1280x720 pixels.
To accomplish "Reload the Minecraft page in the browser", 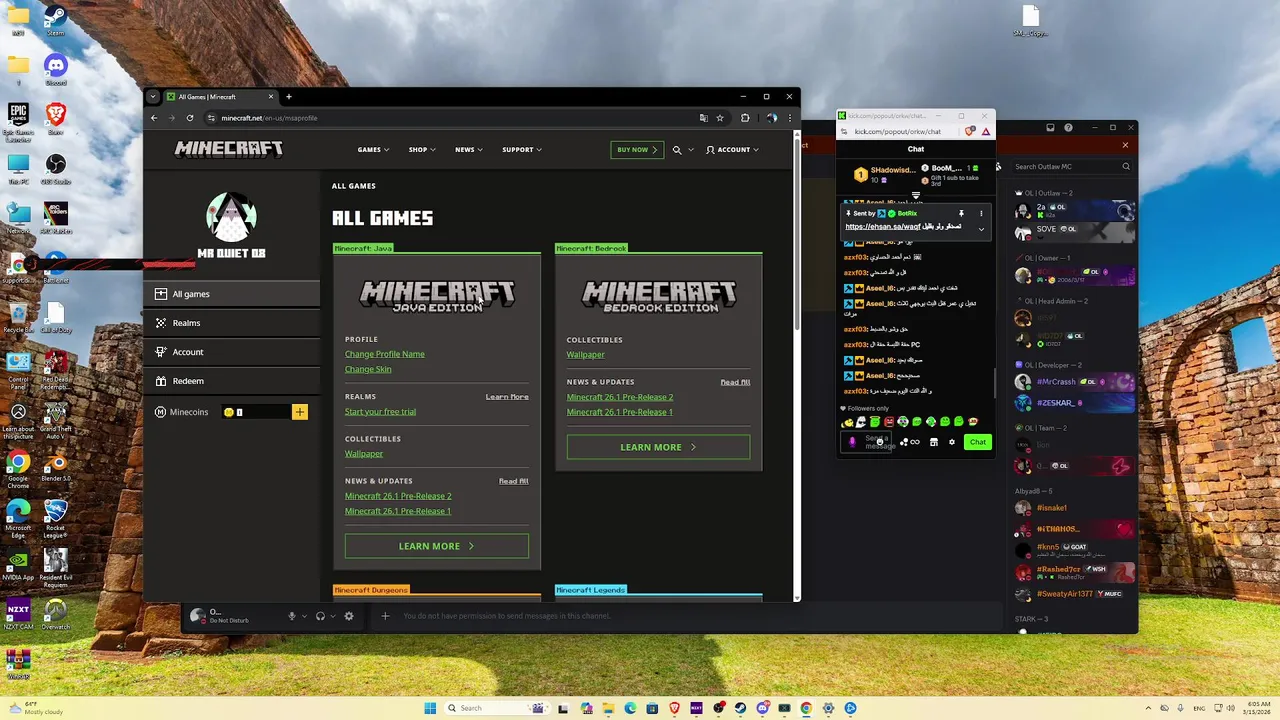I will pos(190,118).
